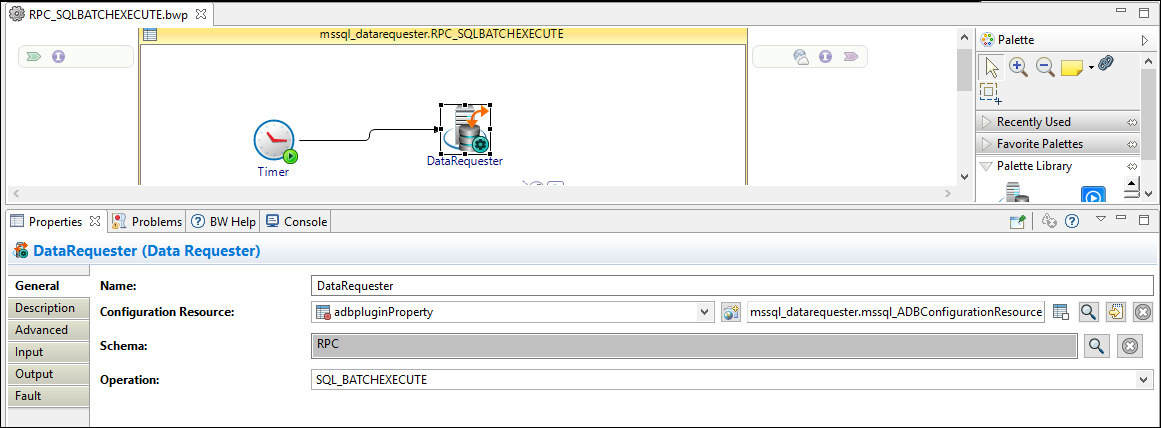Image resolution: width=1161 pixels, height=428 pixels.
Task: Click the globe icon beside adbpluginProperty
Action: click(x=731, y=312)
